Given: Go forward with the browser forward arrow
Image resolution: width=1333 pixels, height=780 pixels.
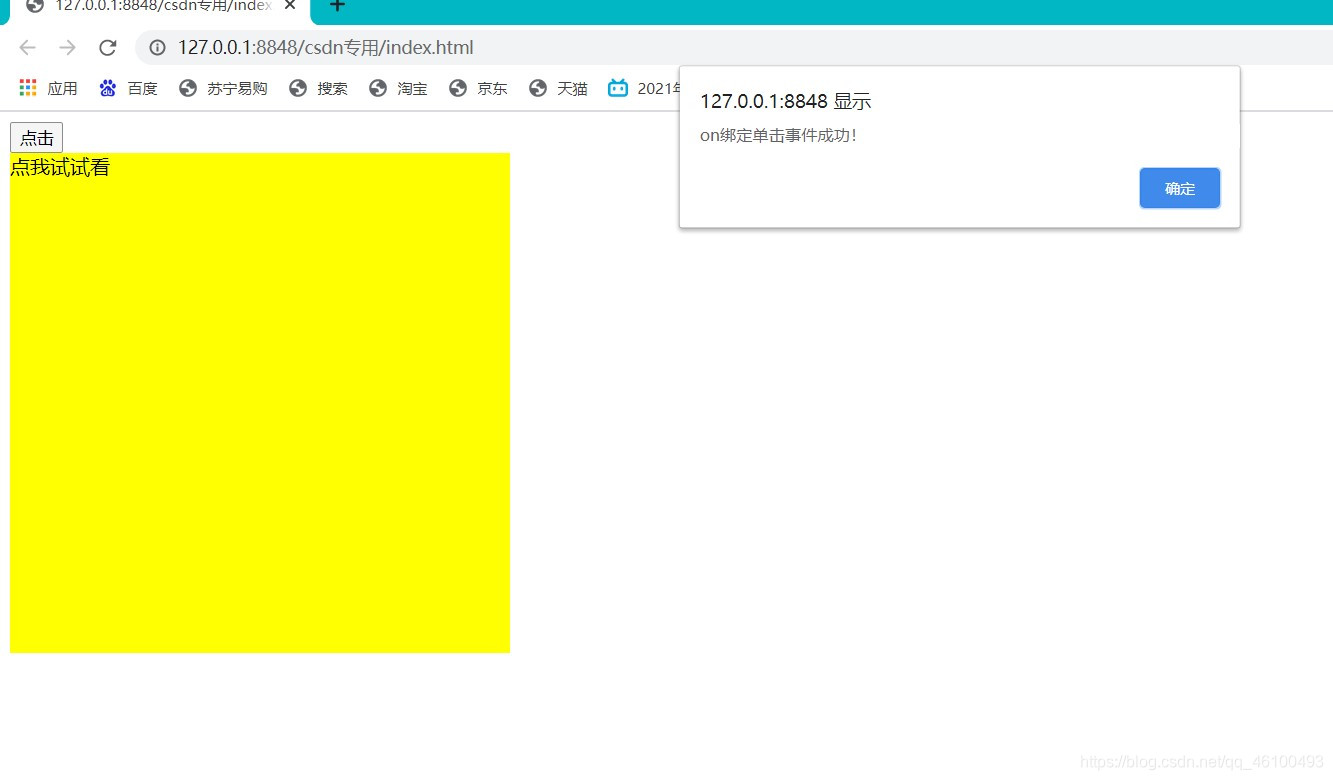Looking at the screenshot, I should (x=67, y=47).
